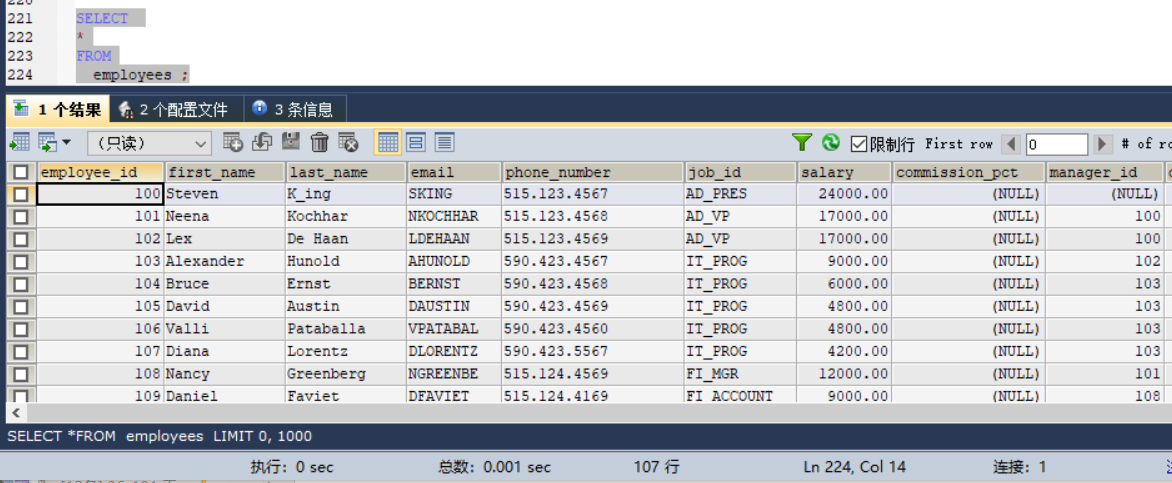1172x483 pixels.
Task: Open the (只读) read-only mode dropdown
Action: (x=149, y=143)
